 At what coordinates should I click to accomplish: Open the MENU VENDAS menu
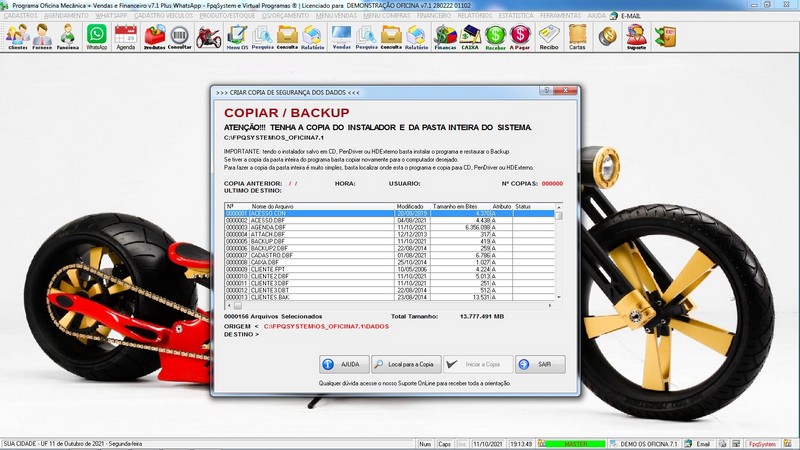pyautogui.click(x=336, y=16)
